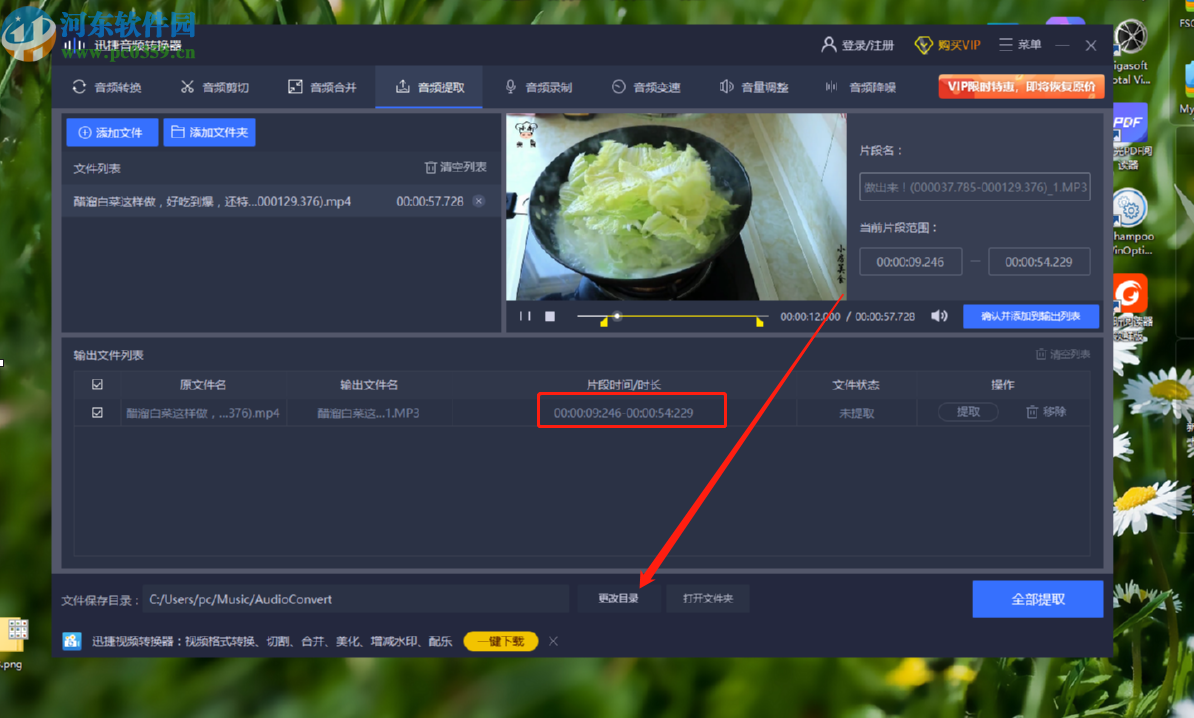The image size is (1194, 718).
Task: Mute the preview audio speaker icon
Action: coord(938,315)
